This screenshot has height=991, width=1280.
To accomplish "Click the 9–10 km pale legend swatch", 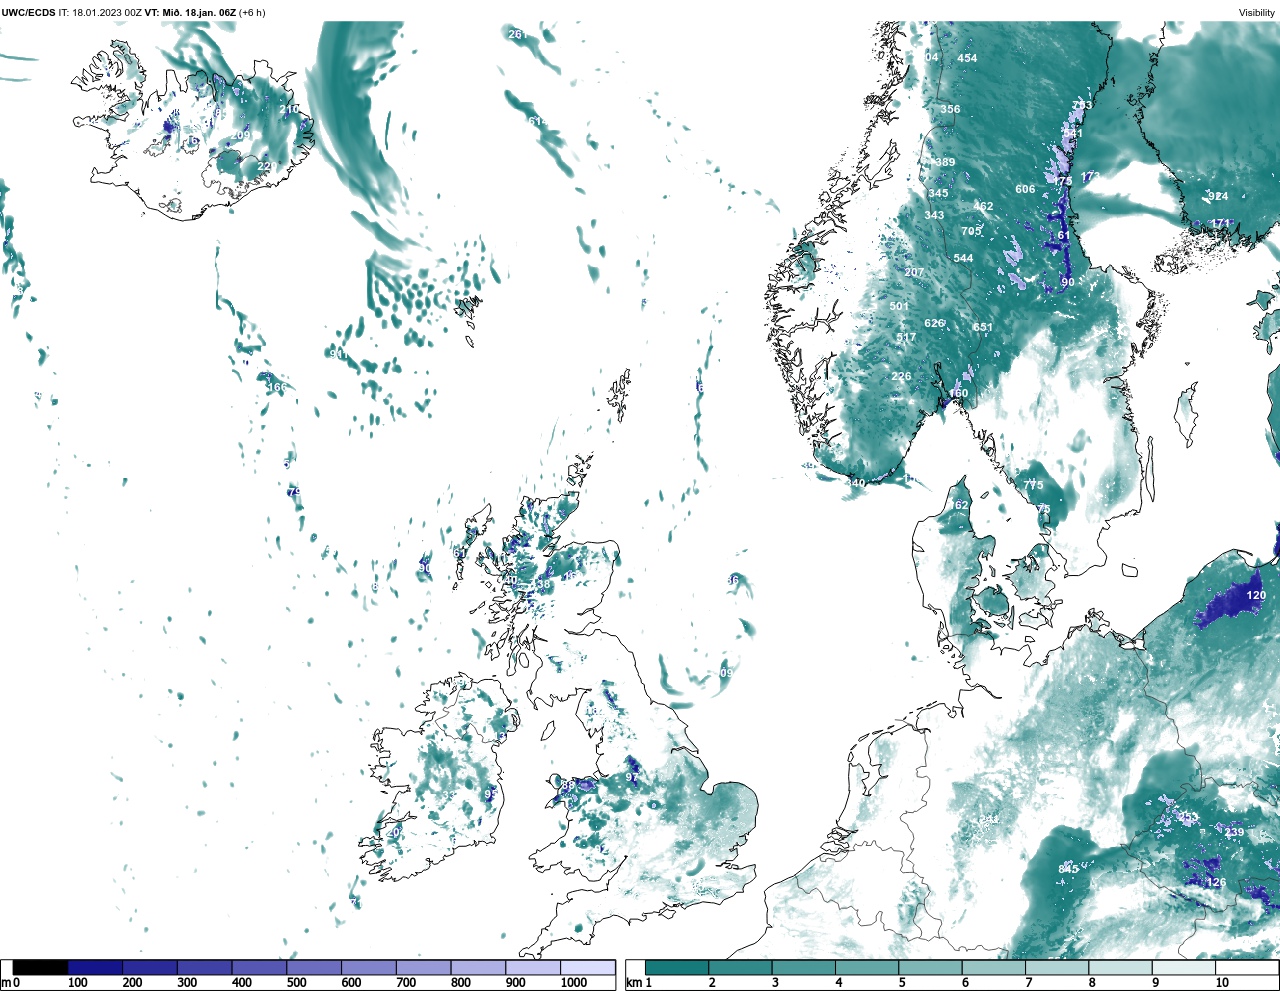I will [x=1184, y=967].
